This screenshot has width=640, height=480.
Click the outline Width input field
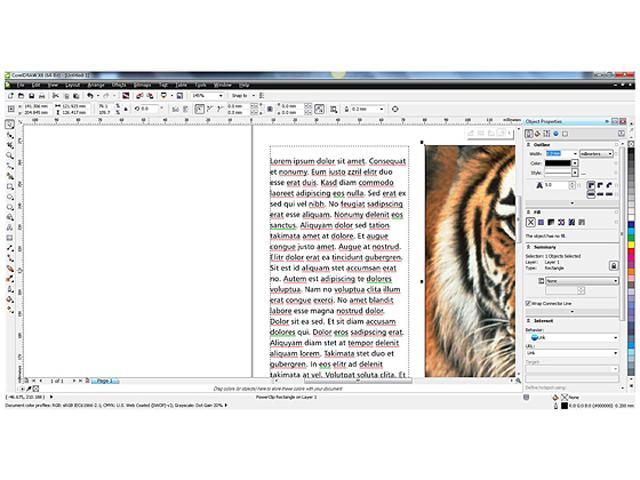tap(553, 153)
